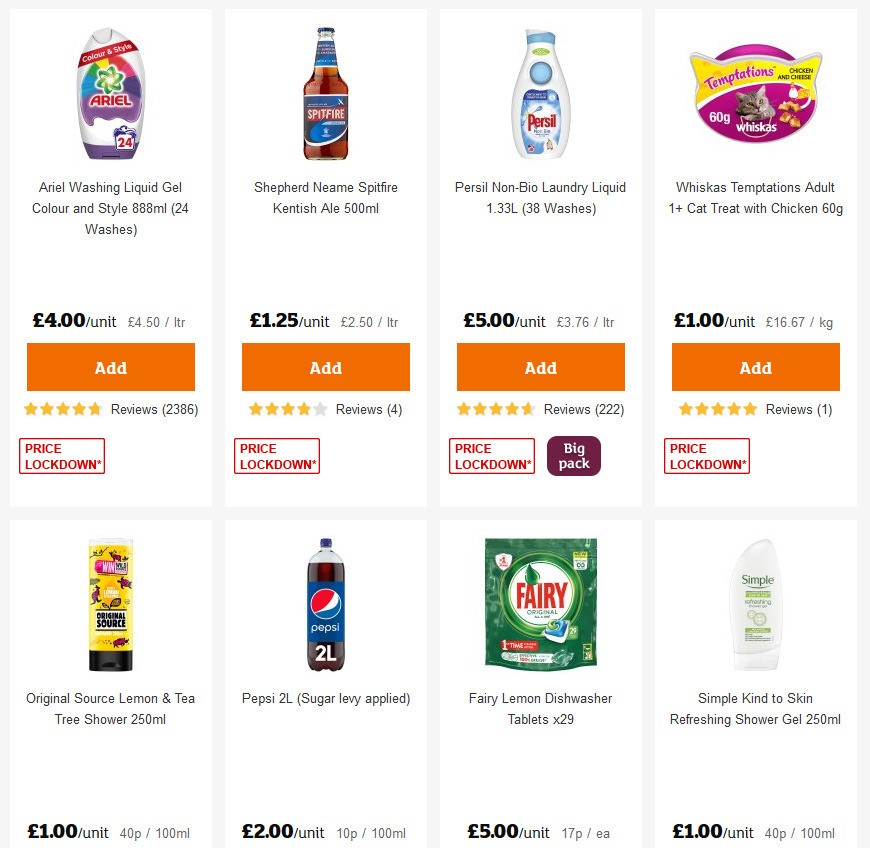
Task: Add Whiskas Temptations to basket
Action: 755,367
